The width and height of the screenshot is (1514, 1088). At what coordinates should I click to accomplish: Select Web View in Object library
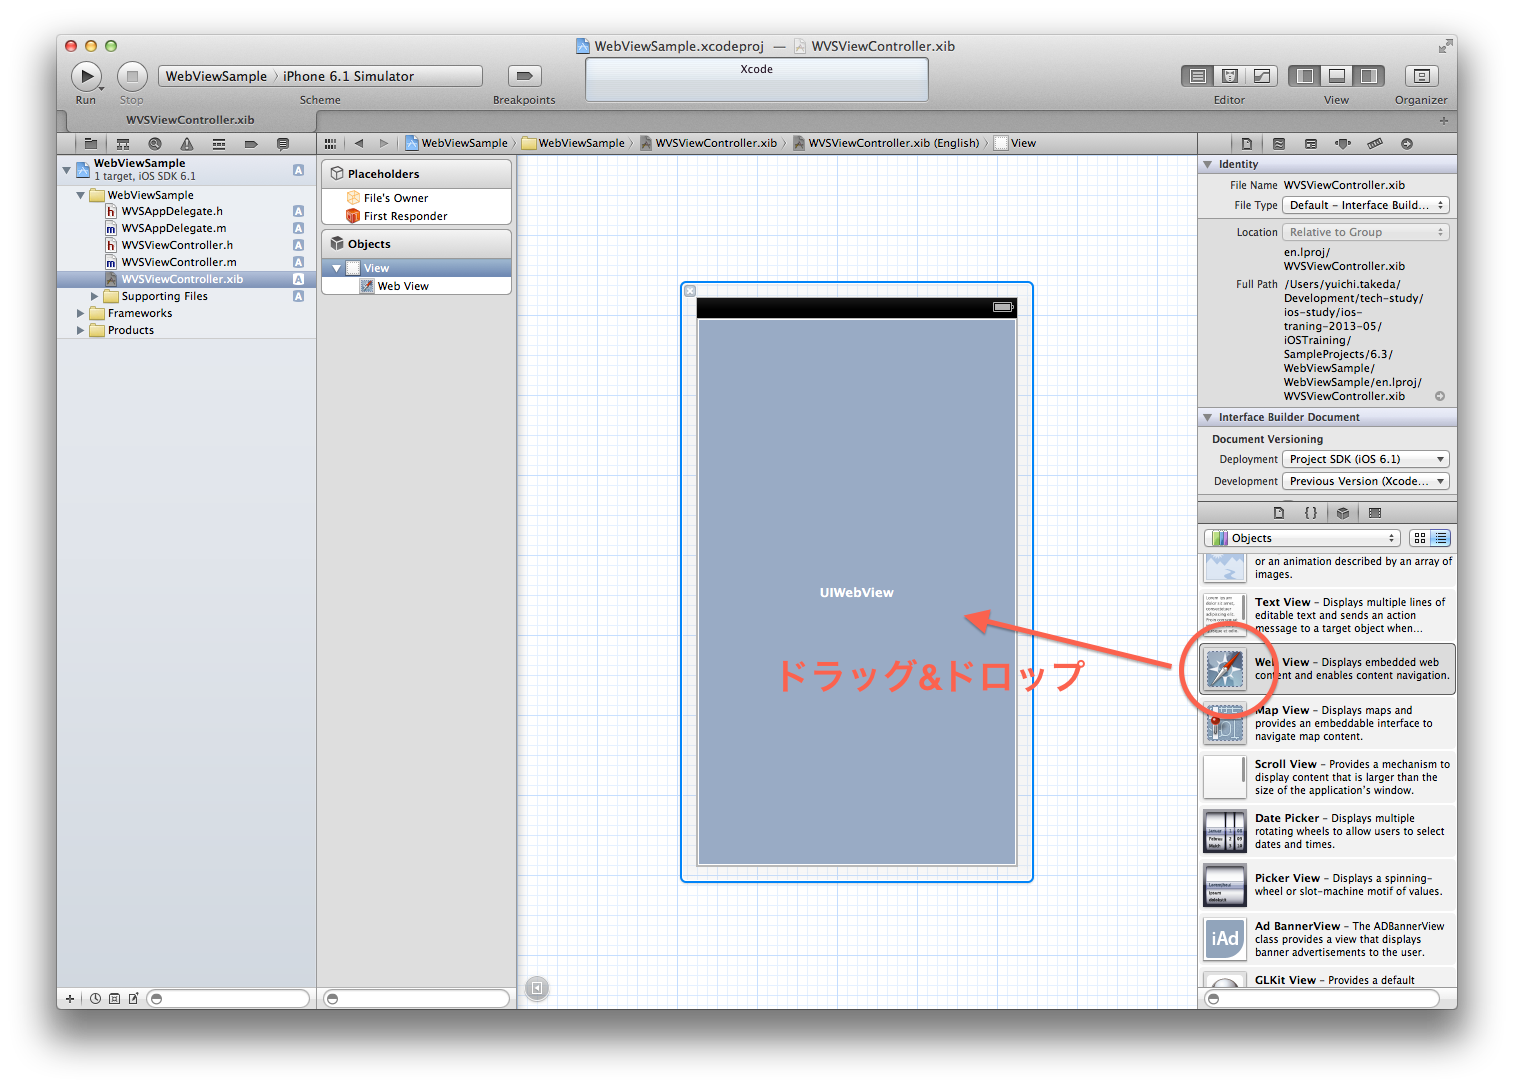coord(1328,669)
